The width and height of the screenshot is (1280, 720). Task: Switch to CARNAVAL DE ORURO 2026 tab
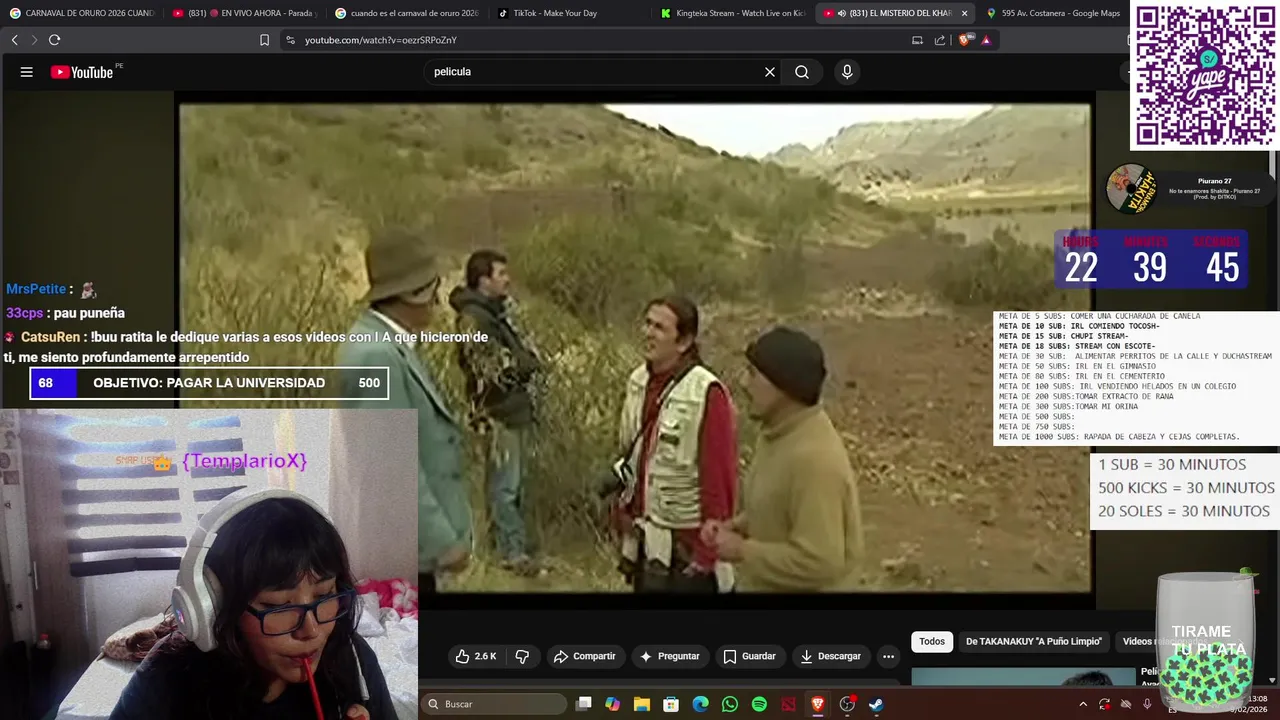point(82,13)
